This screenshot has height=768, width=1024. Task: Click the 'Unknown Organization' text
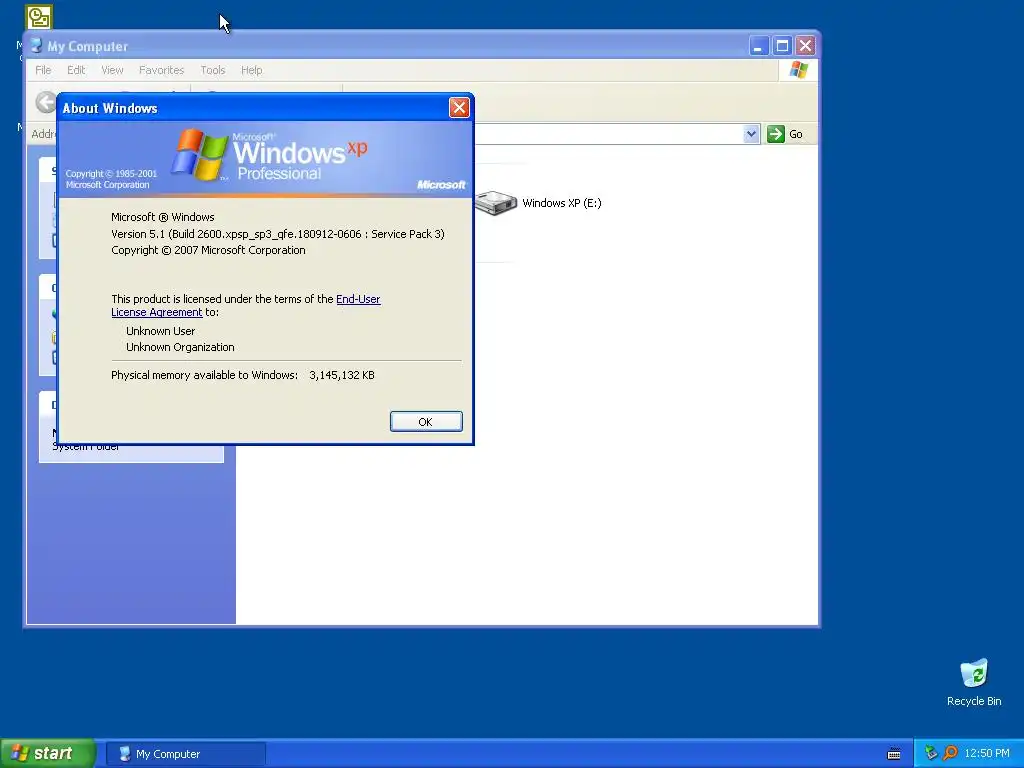coord(180,347)
